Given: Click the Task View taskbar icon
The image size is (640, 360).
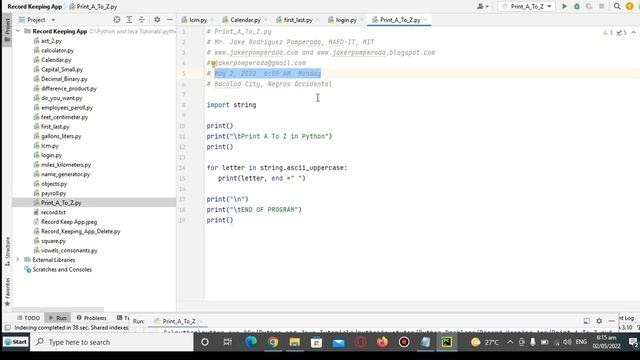Looking at the screenshot, I should tap(228, 342).
